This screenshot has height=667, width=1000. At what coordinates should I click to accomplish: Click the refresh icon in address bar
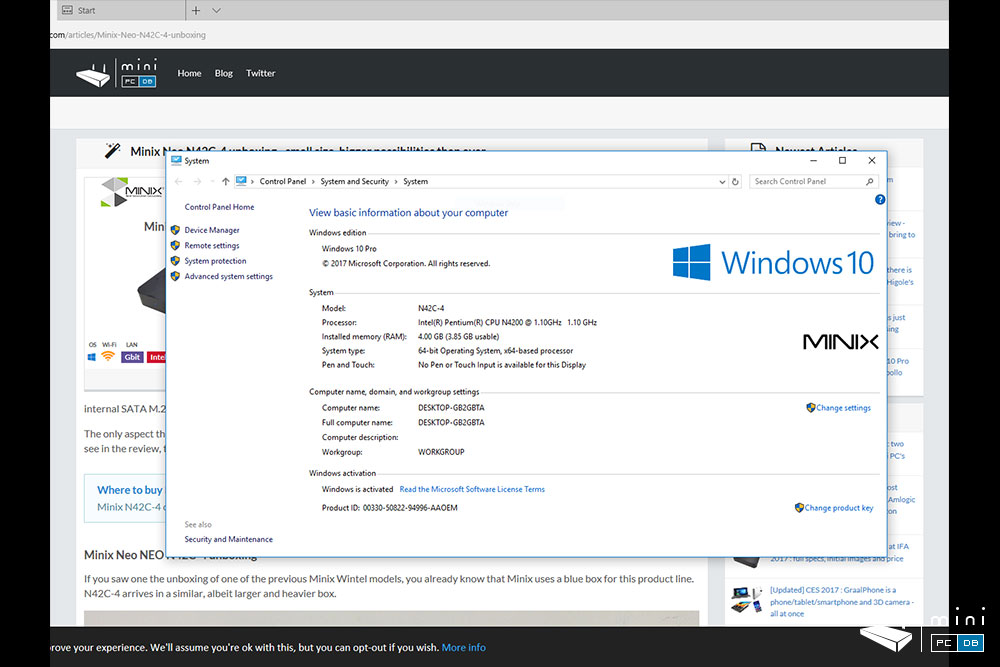pyautogui.click(x=735, y=182)
